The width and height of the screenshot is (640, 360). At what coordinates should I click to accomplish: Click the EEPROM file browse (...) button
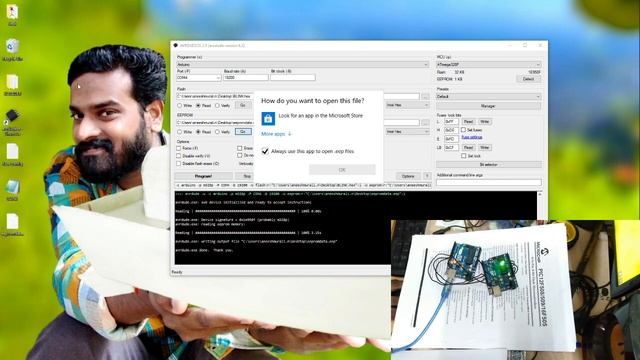coord(425,123)
